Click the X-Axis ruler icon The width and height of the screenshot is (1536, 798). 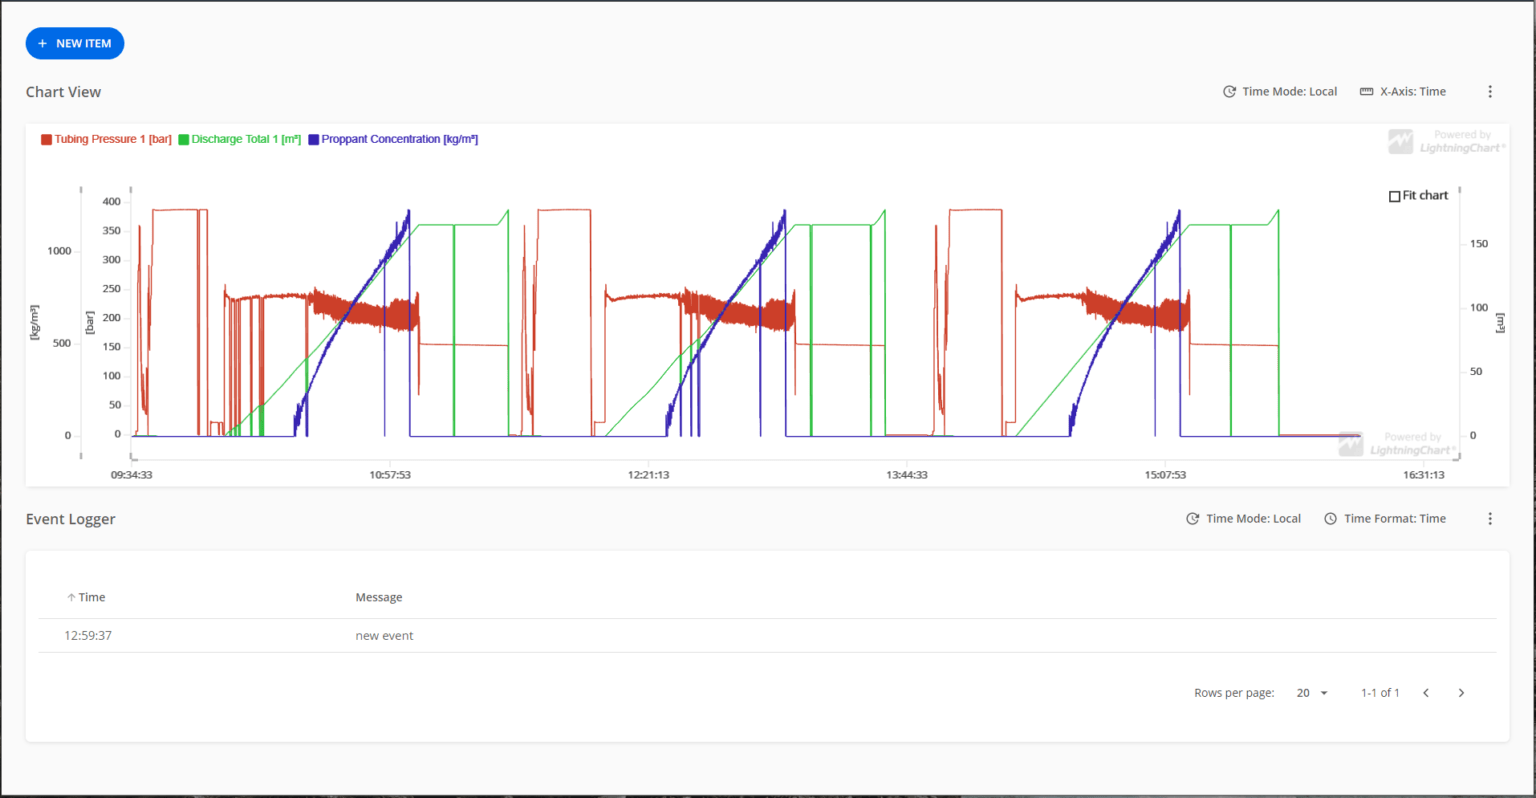pyautogui.click(x=1366, y=92)
